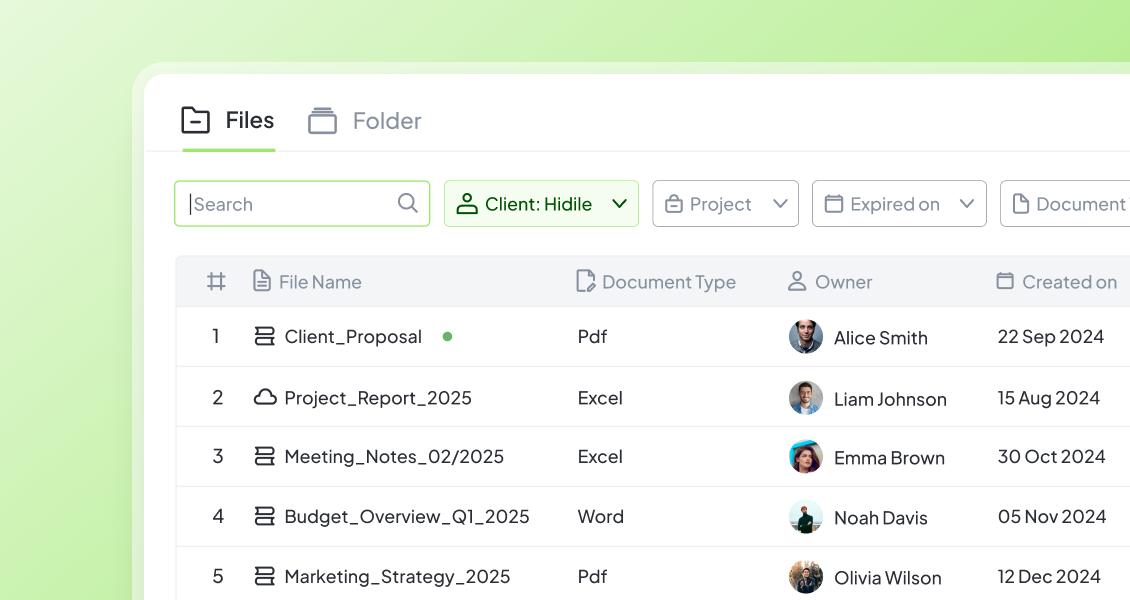Click the stack icon beside Marketing_Strategy_2025
The width and height of the screenshot is (1130, 600).
[264, 576]
